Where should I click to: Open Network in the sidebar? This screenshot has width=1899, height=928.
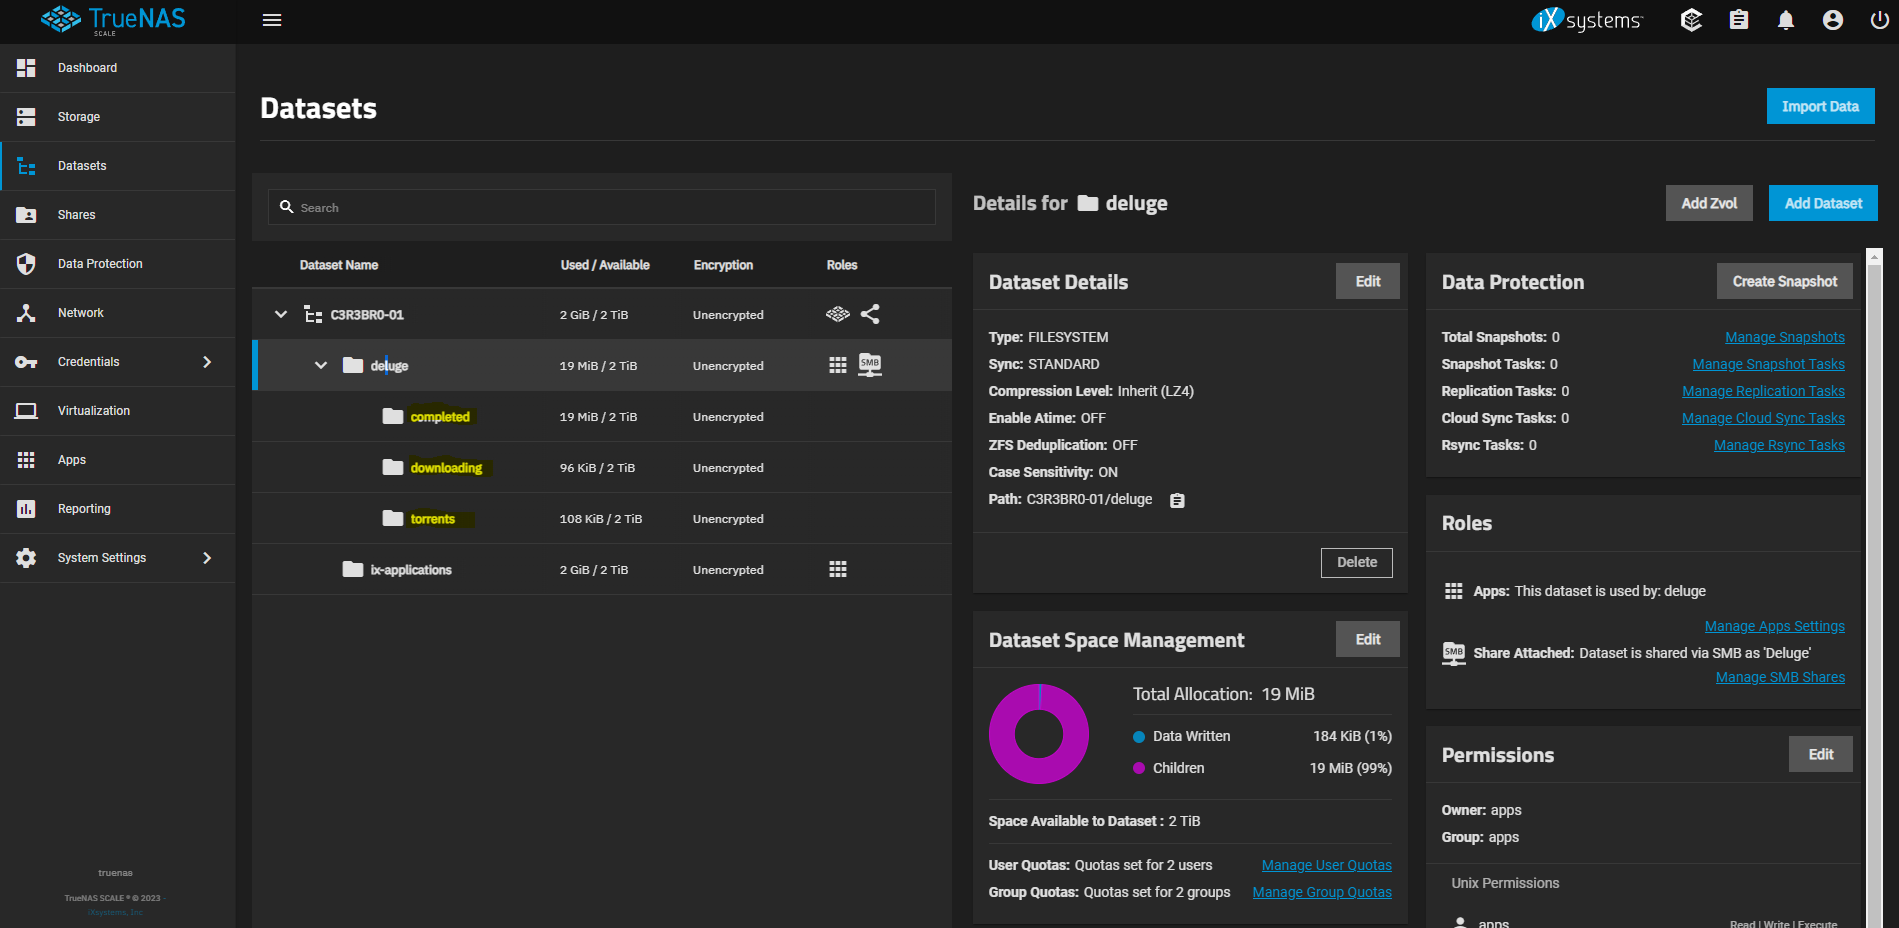[118, 313]
